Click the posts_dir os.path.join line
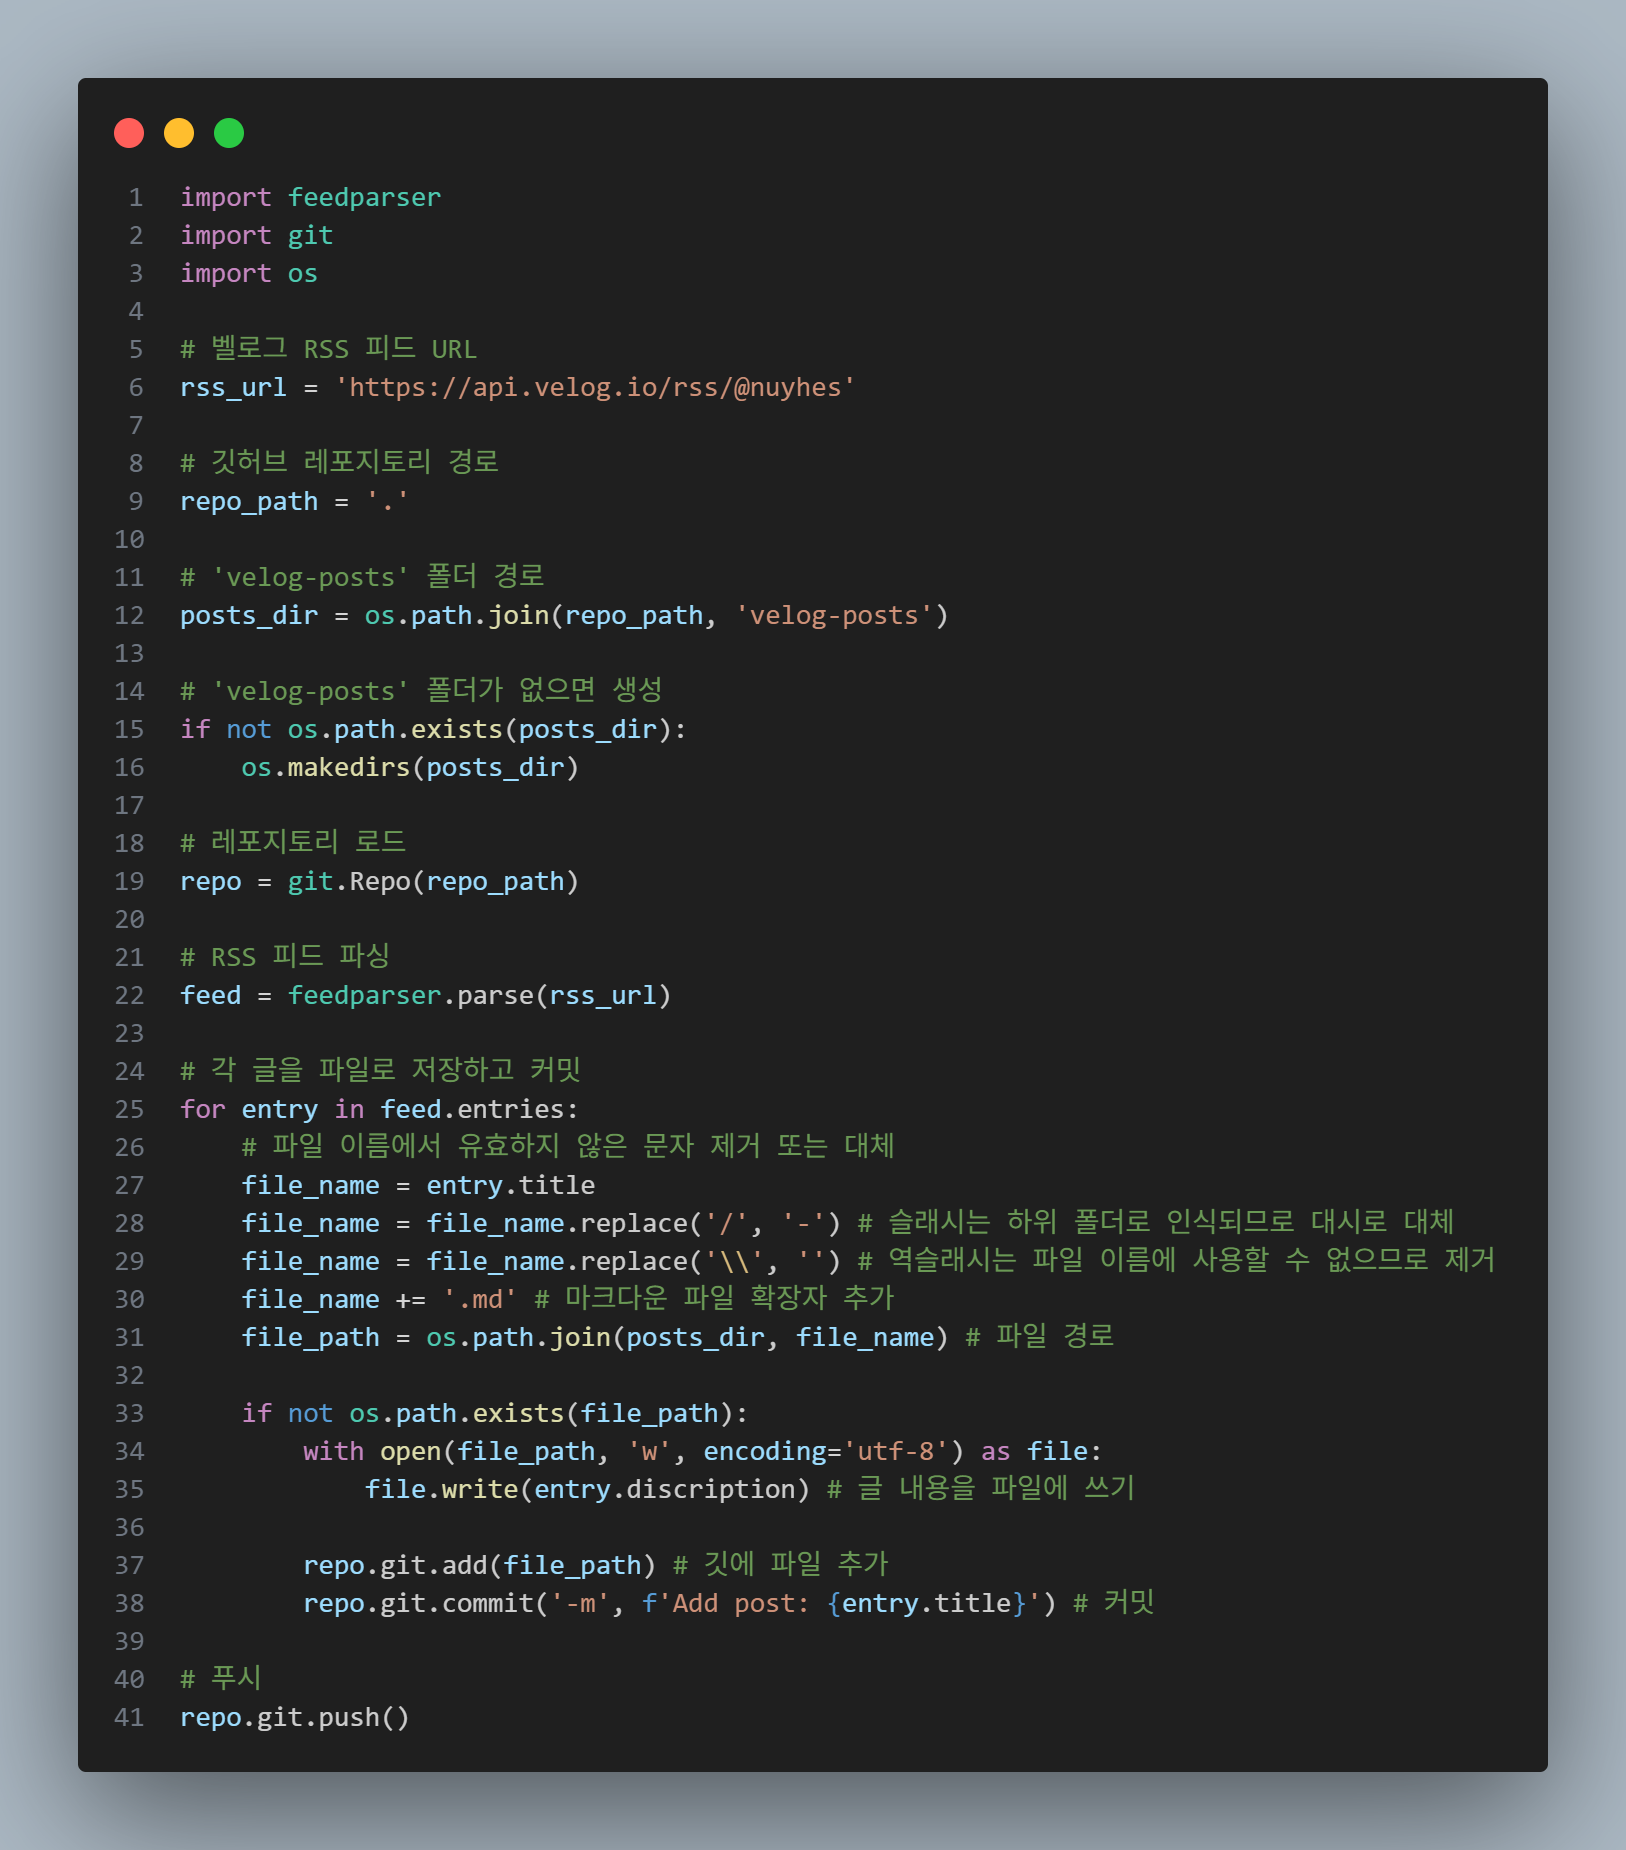 pyautogui.click(x=564, y=615)
